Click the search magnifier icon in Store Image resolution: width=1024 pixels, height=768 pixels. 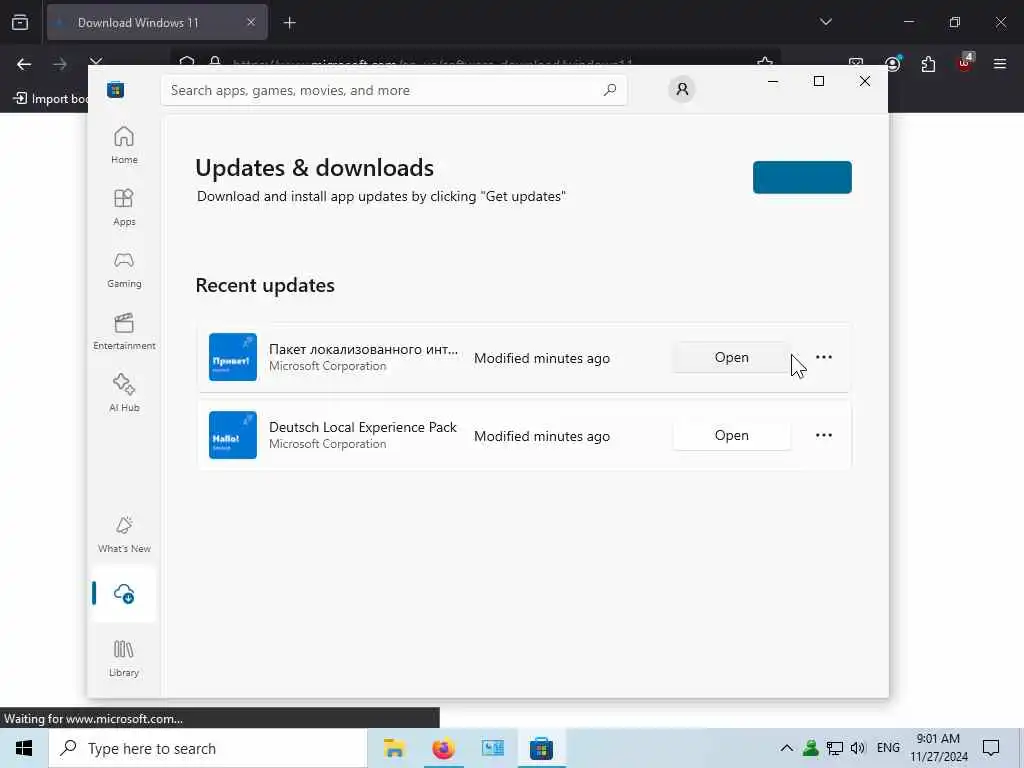coord(610,90)
